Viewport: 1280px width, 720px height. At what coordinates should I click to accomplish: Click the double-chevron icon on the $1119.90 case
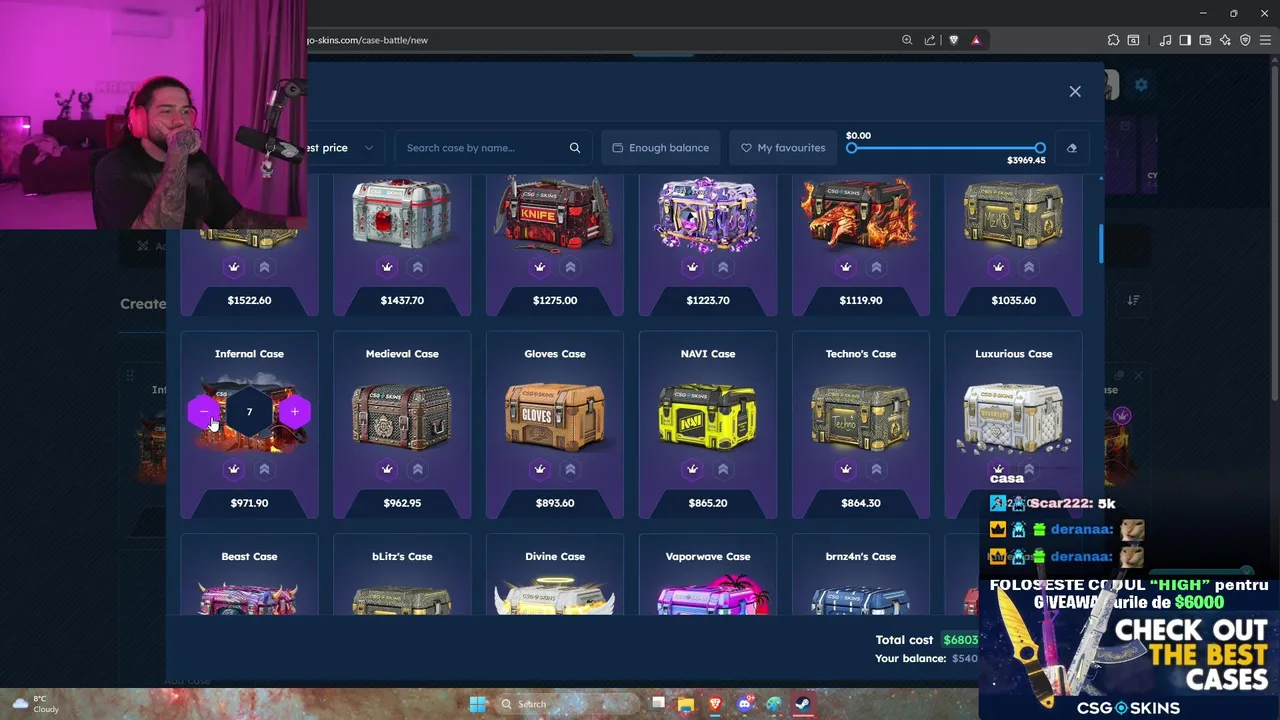[876, 267]
